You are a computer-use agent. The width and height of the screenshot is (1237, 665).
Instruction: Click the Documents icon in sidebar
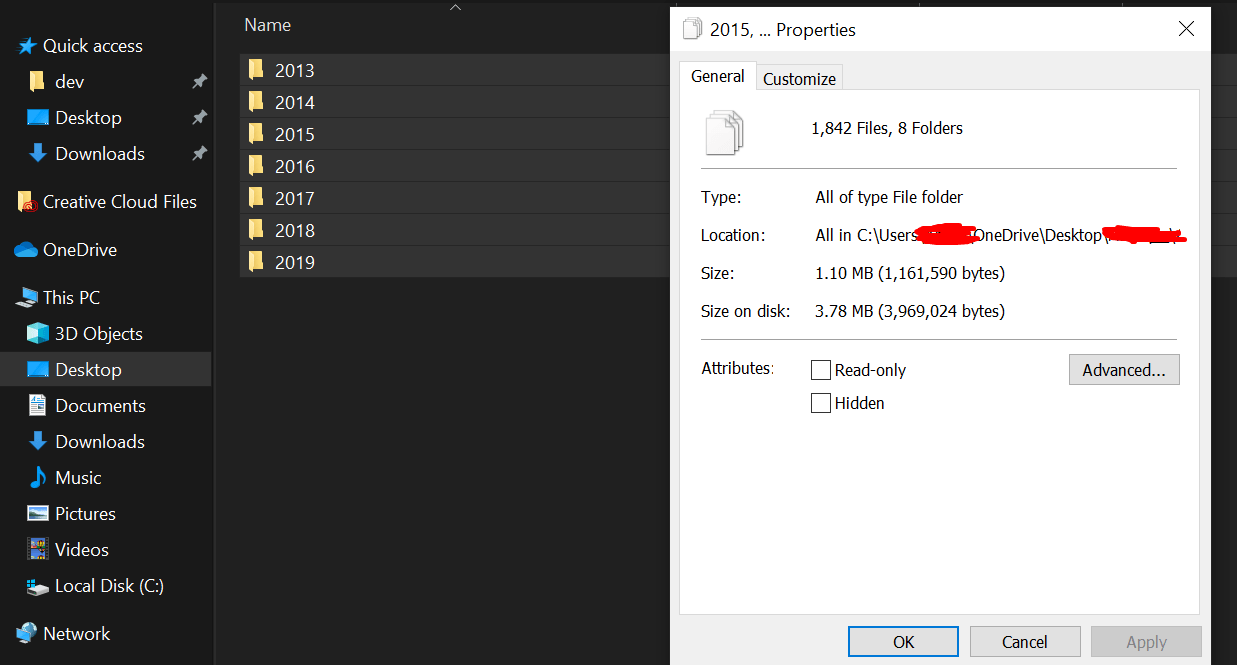click(38, 406)
